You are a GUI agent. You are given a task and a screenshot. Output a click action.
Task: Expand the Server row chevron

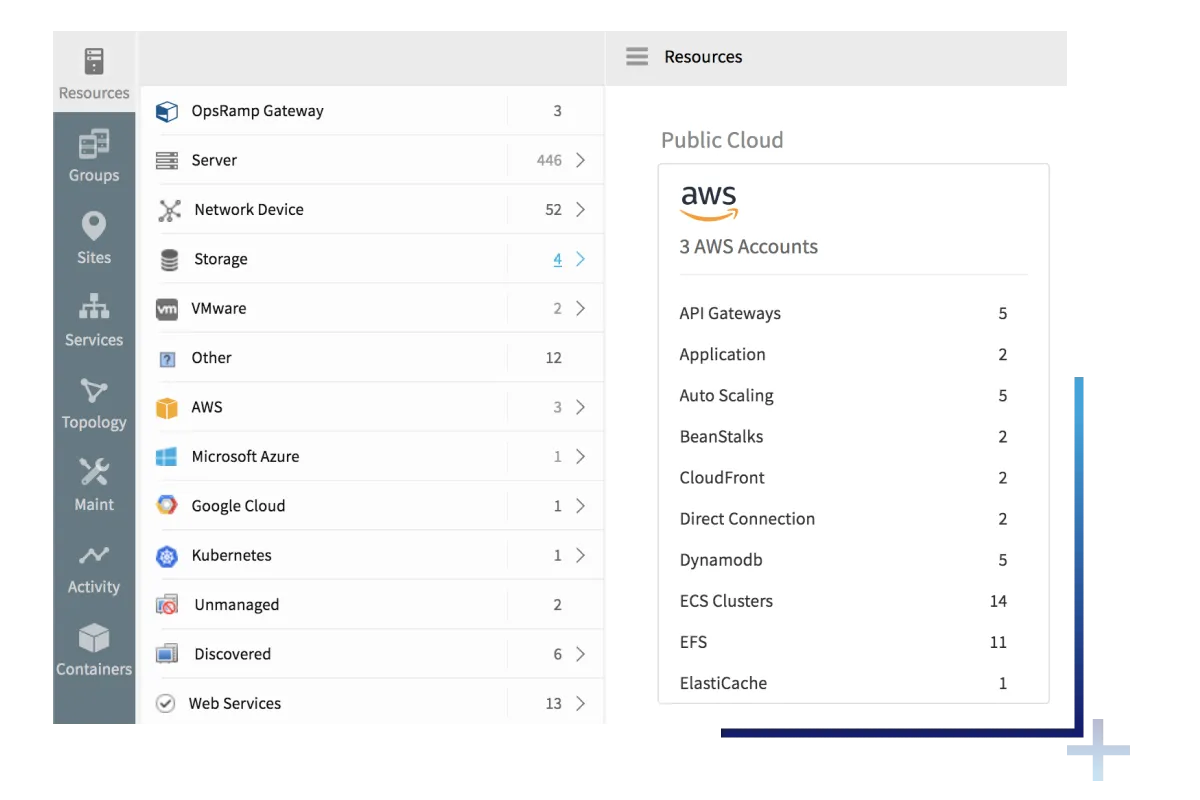click(581, 160)
